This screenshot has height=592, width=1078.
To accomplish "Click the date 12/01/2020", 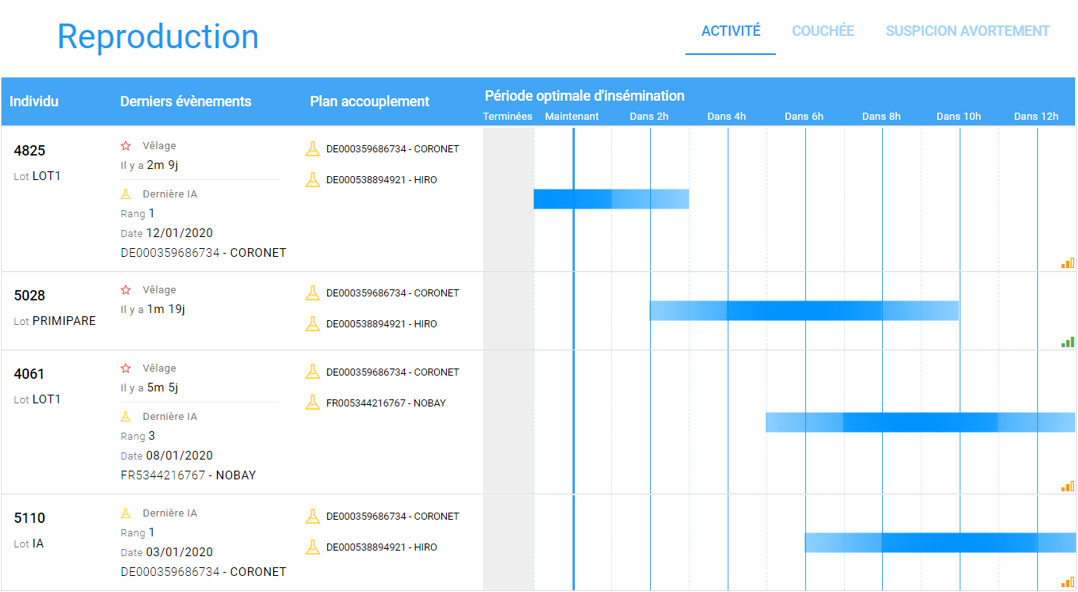I will pyautogui.click(x=179, y=233).
